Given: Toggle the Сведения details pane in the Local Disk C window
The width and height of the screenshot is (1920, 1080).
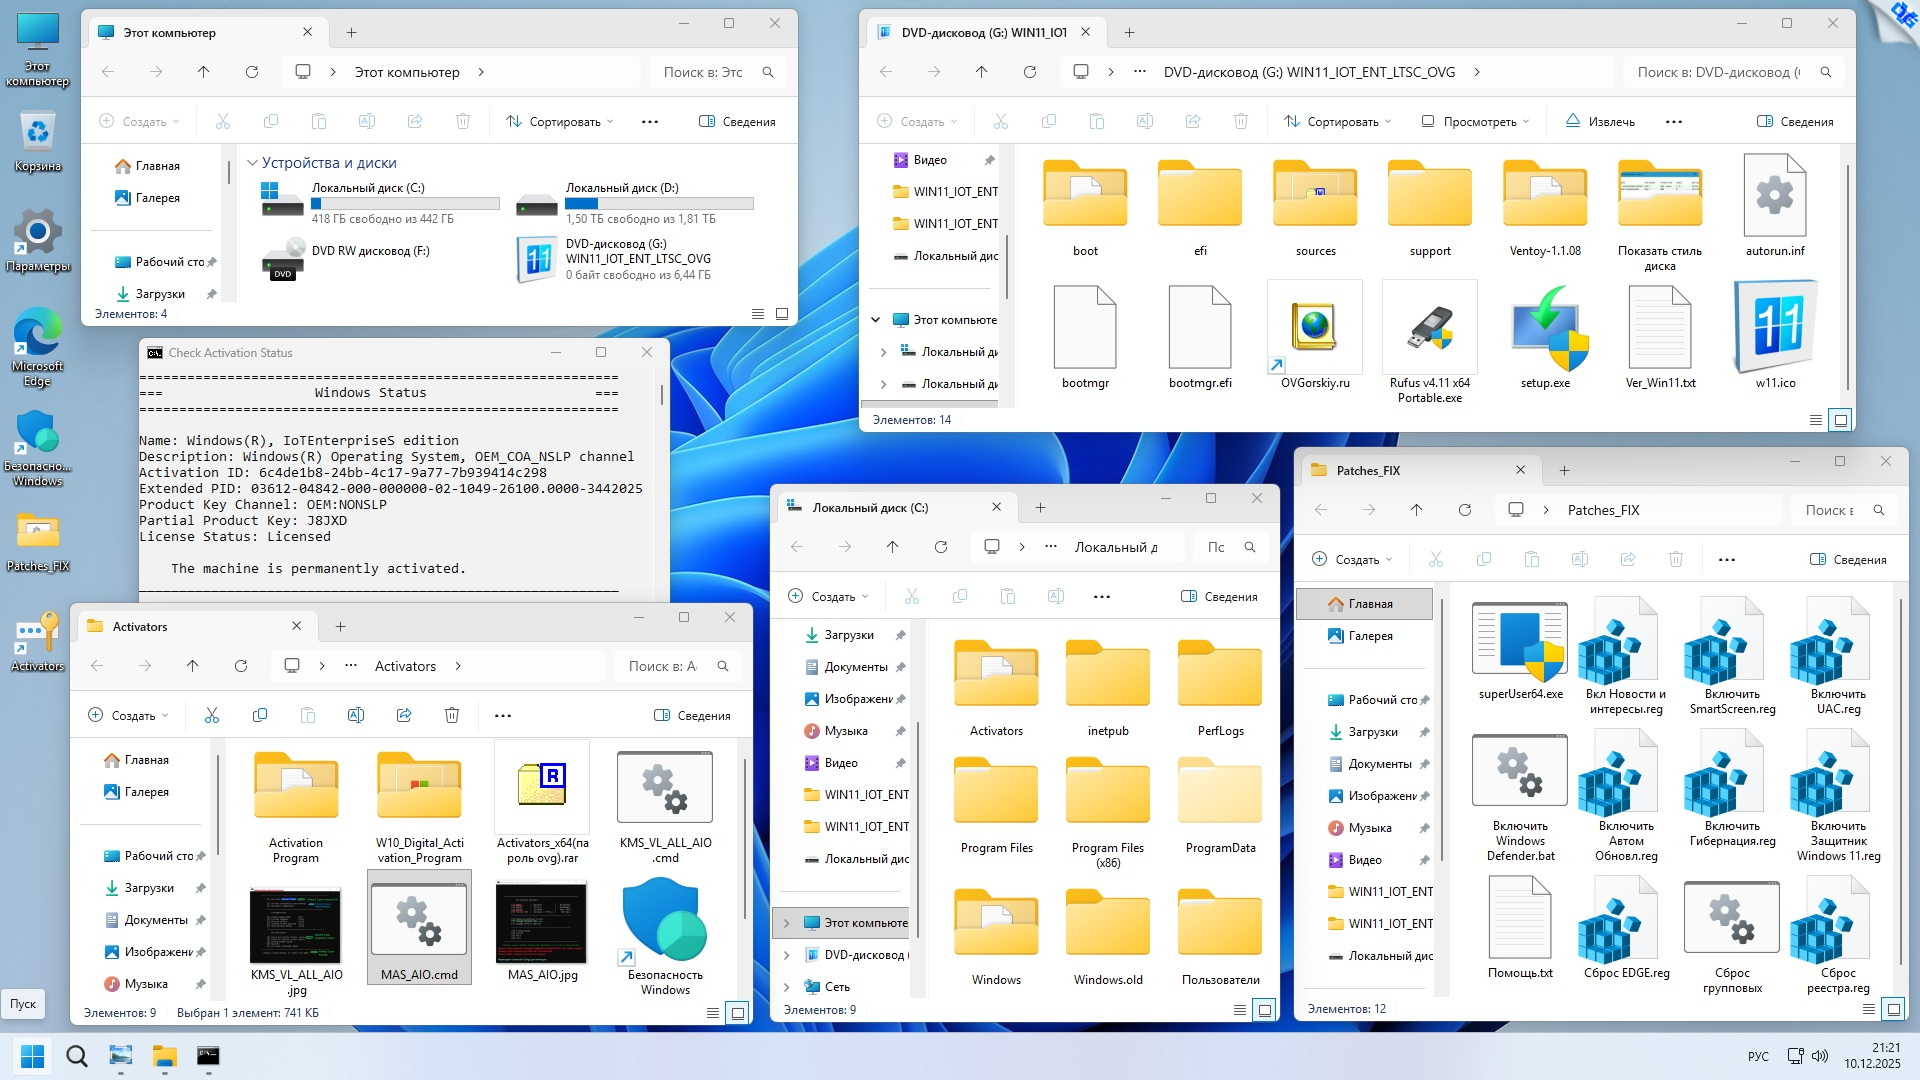Looking at the screenshot, I should click(x=1219, y=597).
